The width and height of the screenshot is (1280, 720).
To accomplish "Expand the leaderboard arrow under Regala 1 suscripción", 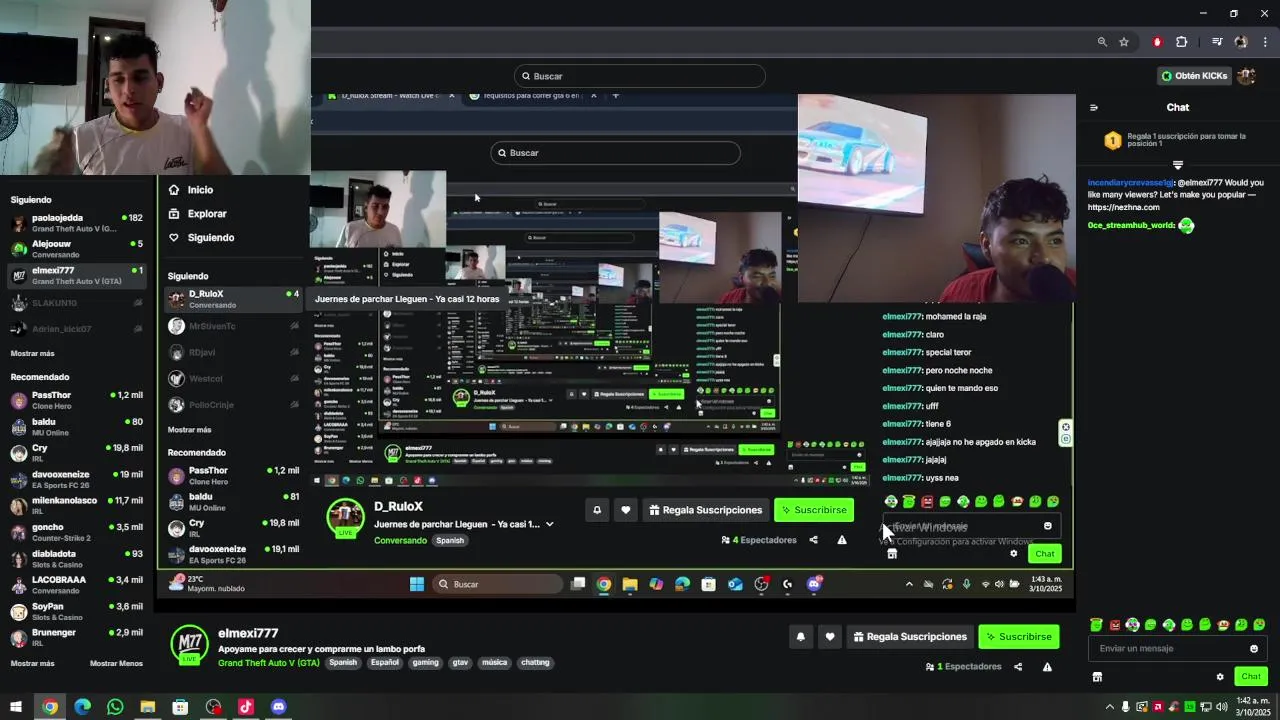I will point(1178,165).
